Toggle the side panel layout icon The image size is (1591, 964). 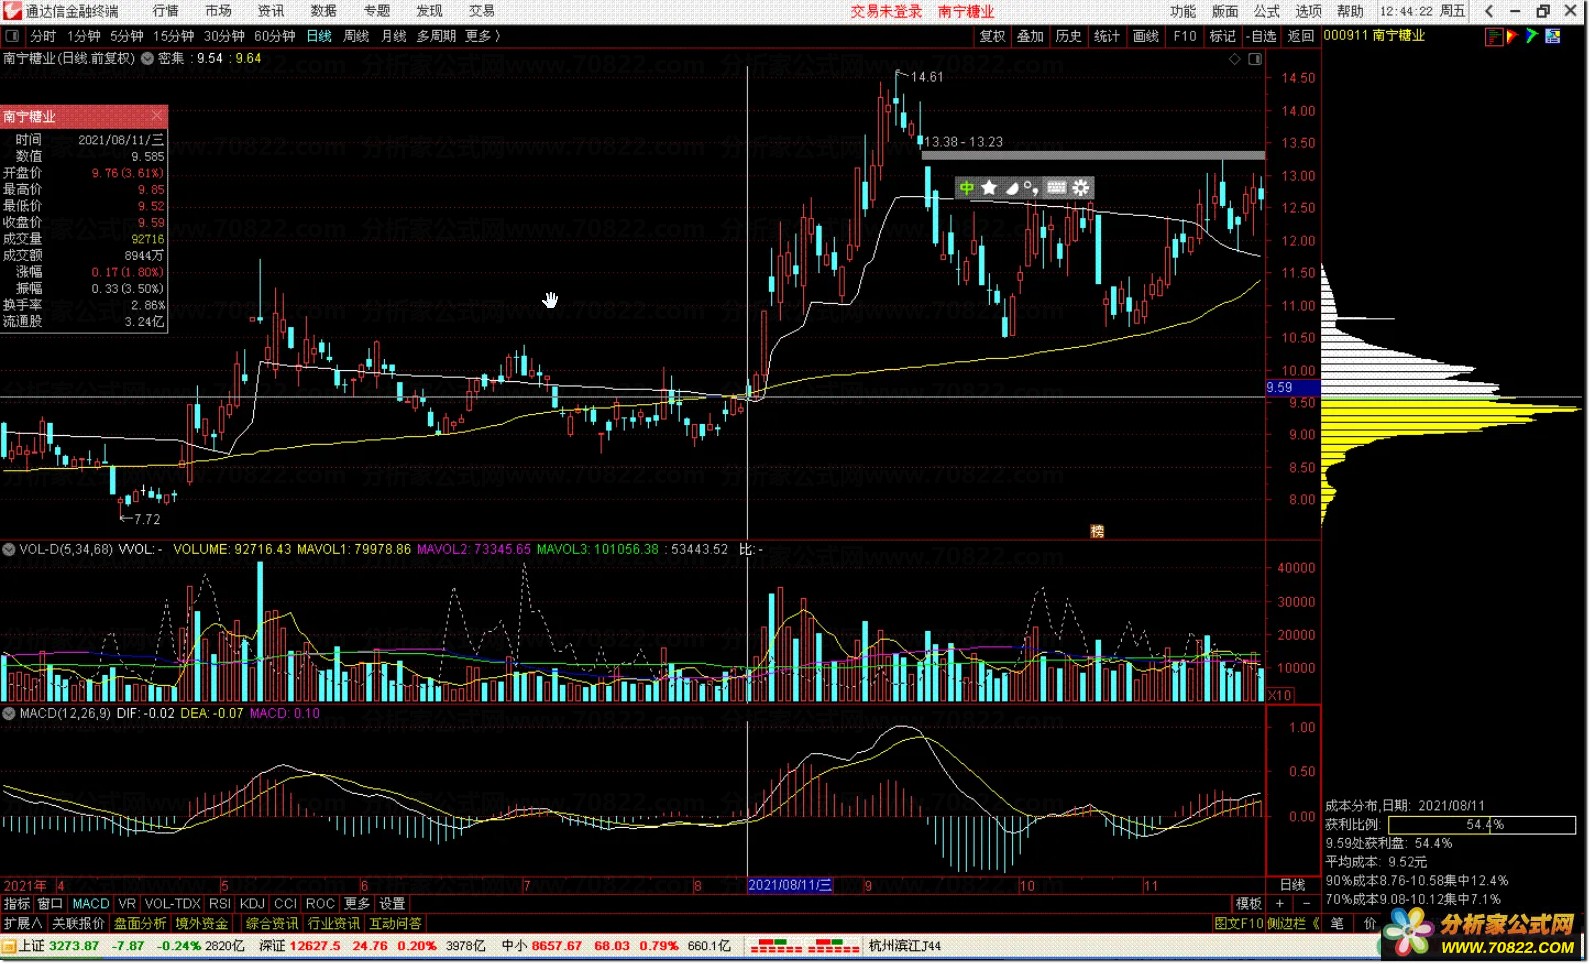tap(1255, 59)
